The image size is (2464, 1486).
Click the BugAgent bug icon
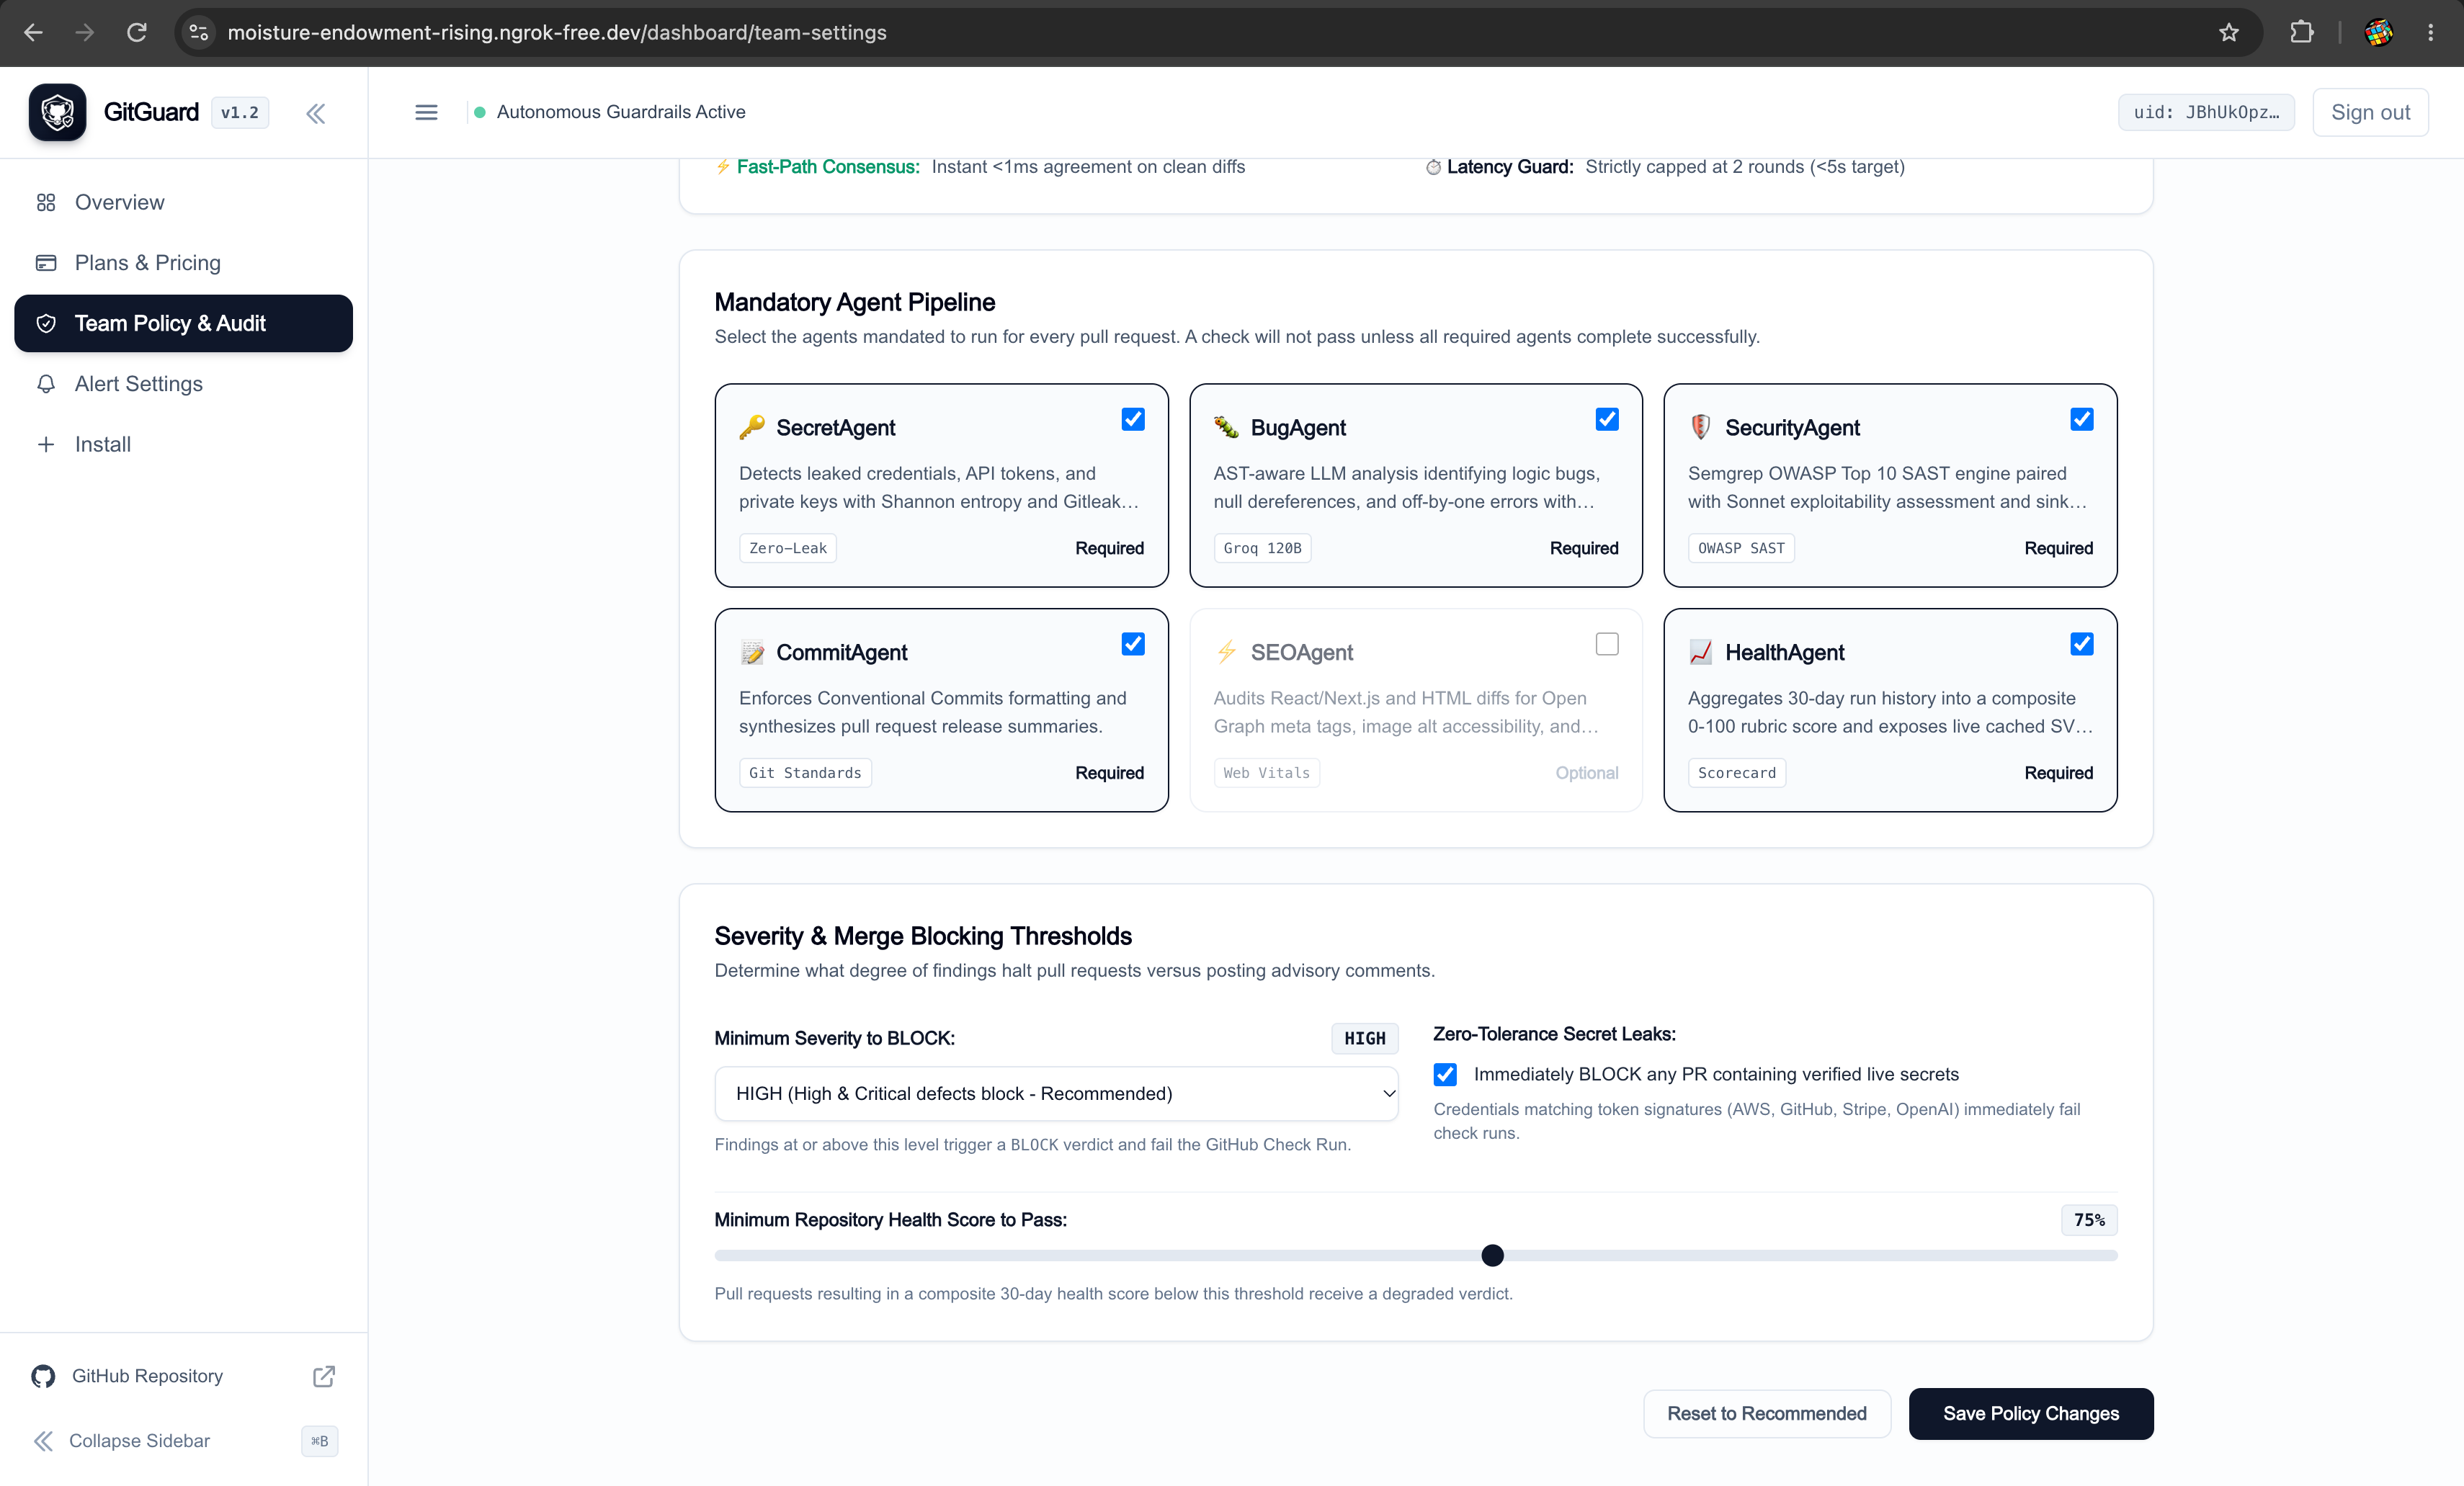pyautogui.click(x=1226, y=428)
